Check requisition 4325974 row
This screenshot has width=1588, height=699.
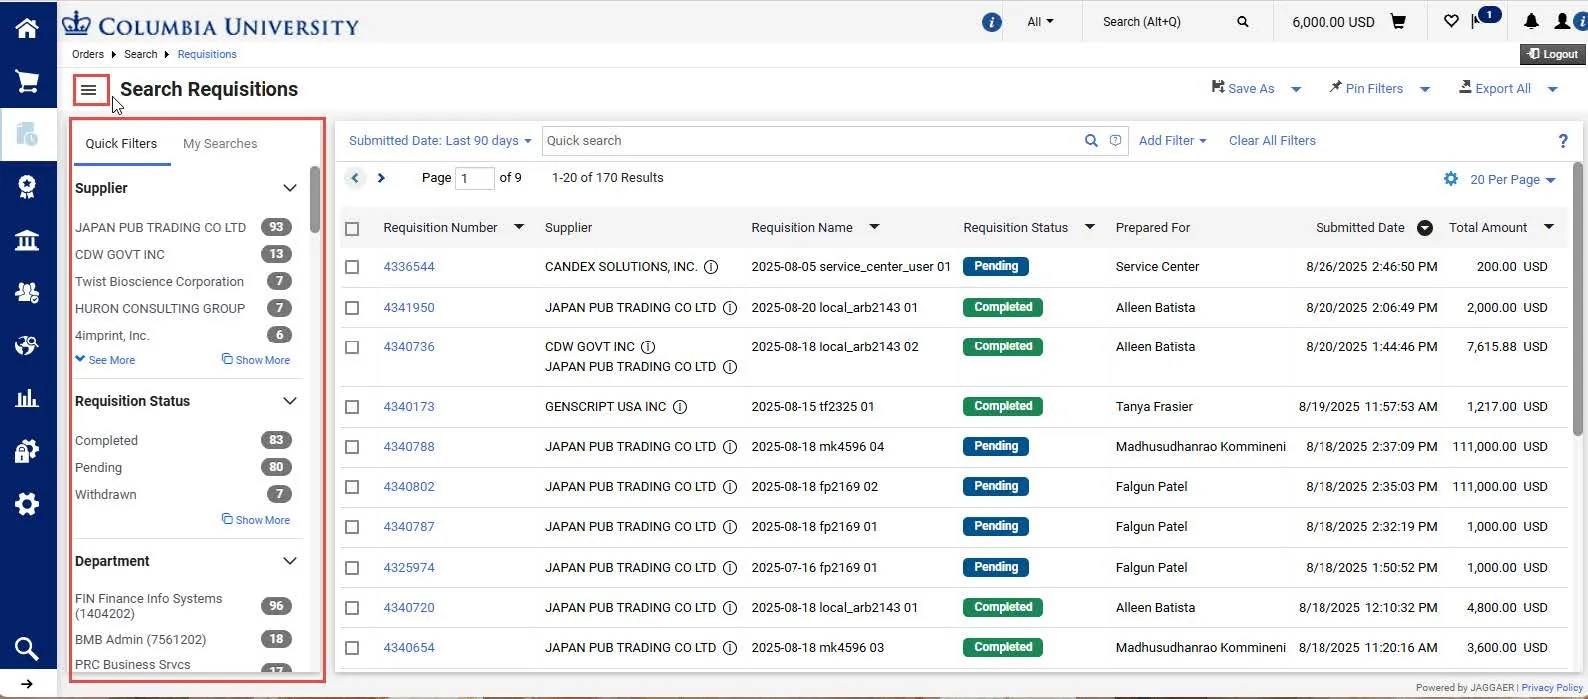[352, 568]
